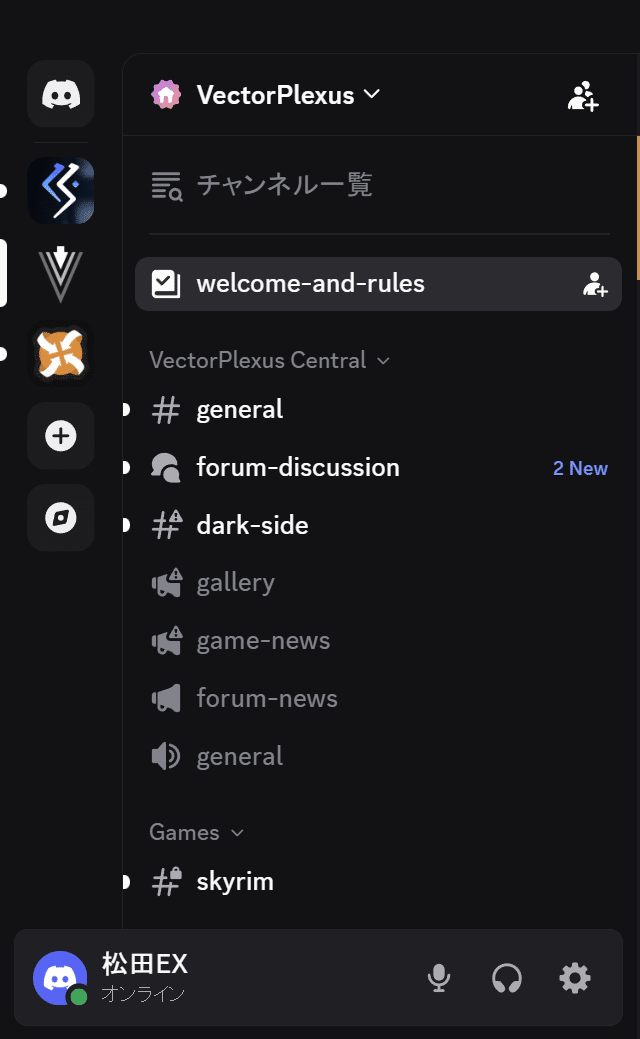Collapse the VectorPlexus Central category
Image resolution: width=640 pixels, height=1039 pixels.
tap(268, 360)
